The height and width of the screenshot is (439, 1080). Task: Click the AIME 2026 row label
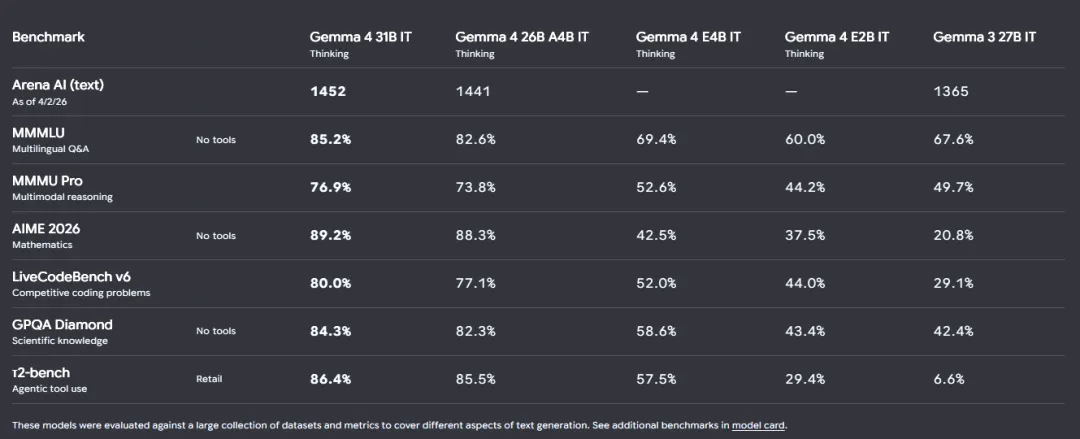[x=46, y=229]
